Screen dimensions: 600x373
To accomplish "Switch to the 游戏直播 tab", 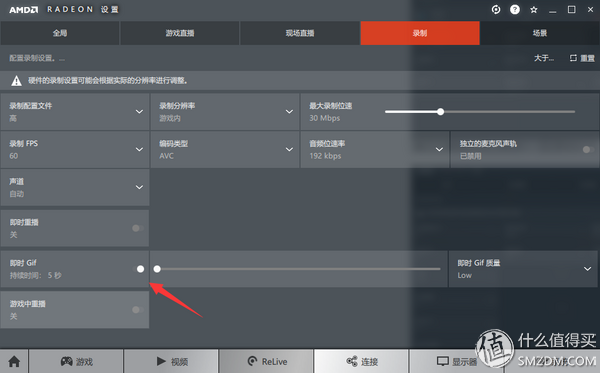I will coord(180,33).
